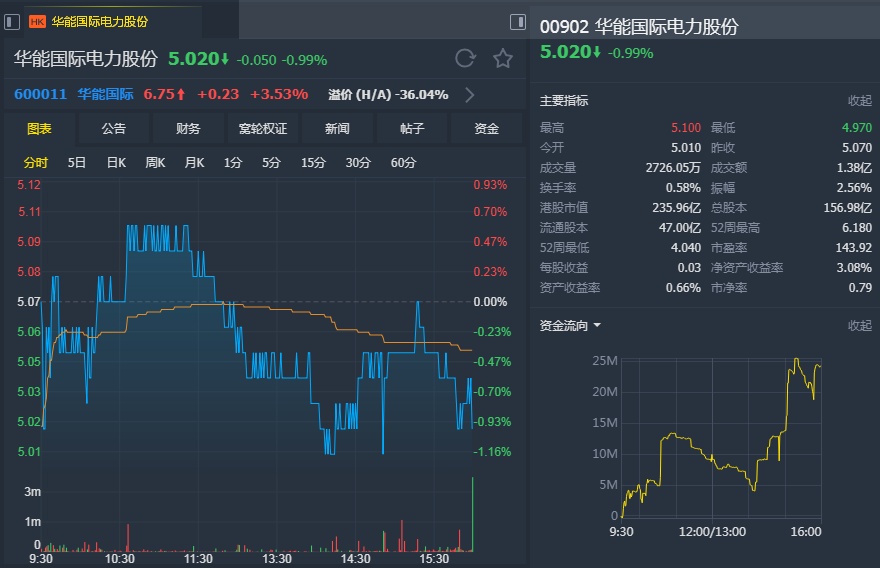The width and height of the screenshot is (880, 568).
Task: Click the 净资产收益率 value 3.08%
Action: [854, 268]
